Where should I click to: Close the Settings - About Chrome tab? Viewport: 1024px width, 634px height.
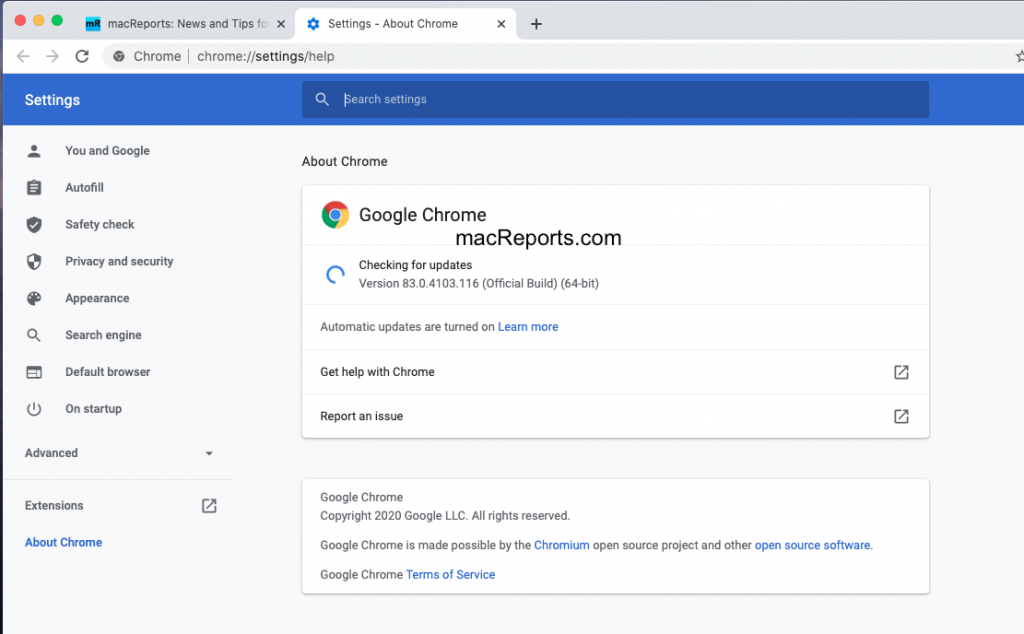click(x=501, y=24)
